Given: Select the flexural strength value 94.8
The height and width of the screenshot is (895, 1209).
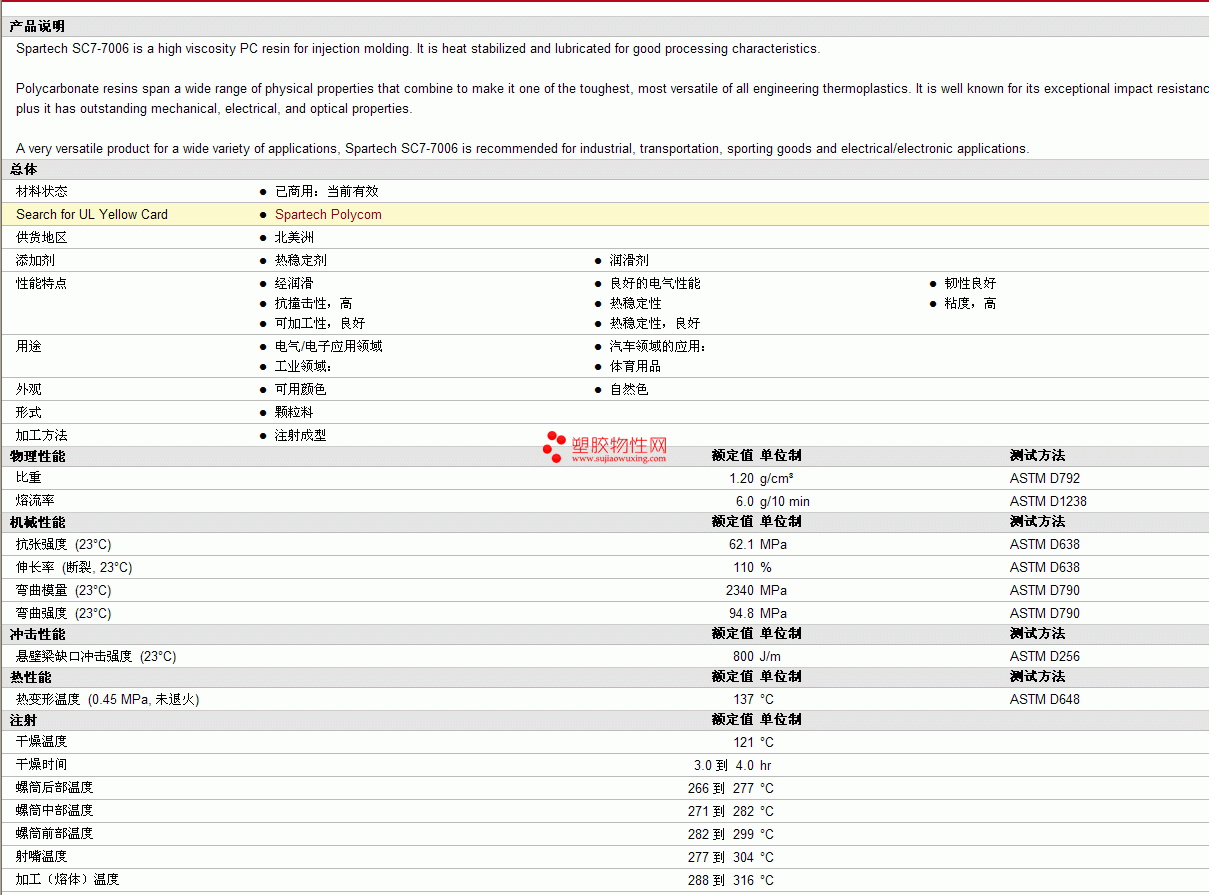Looking at the screenshot, I should pyautogui.click(x=742, y=613).
